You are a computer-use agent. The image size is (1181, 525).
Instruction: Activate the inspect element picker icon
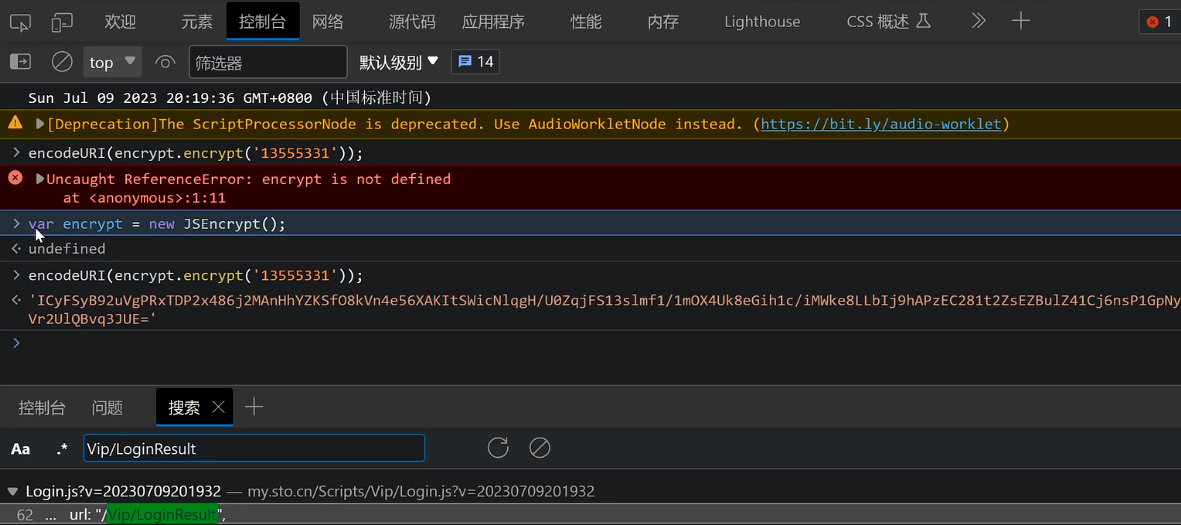(x=20, y=22)
